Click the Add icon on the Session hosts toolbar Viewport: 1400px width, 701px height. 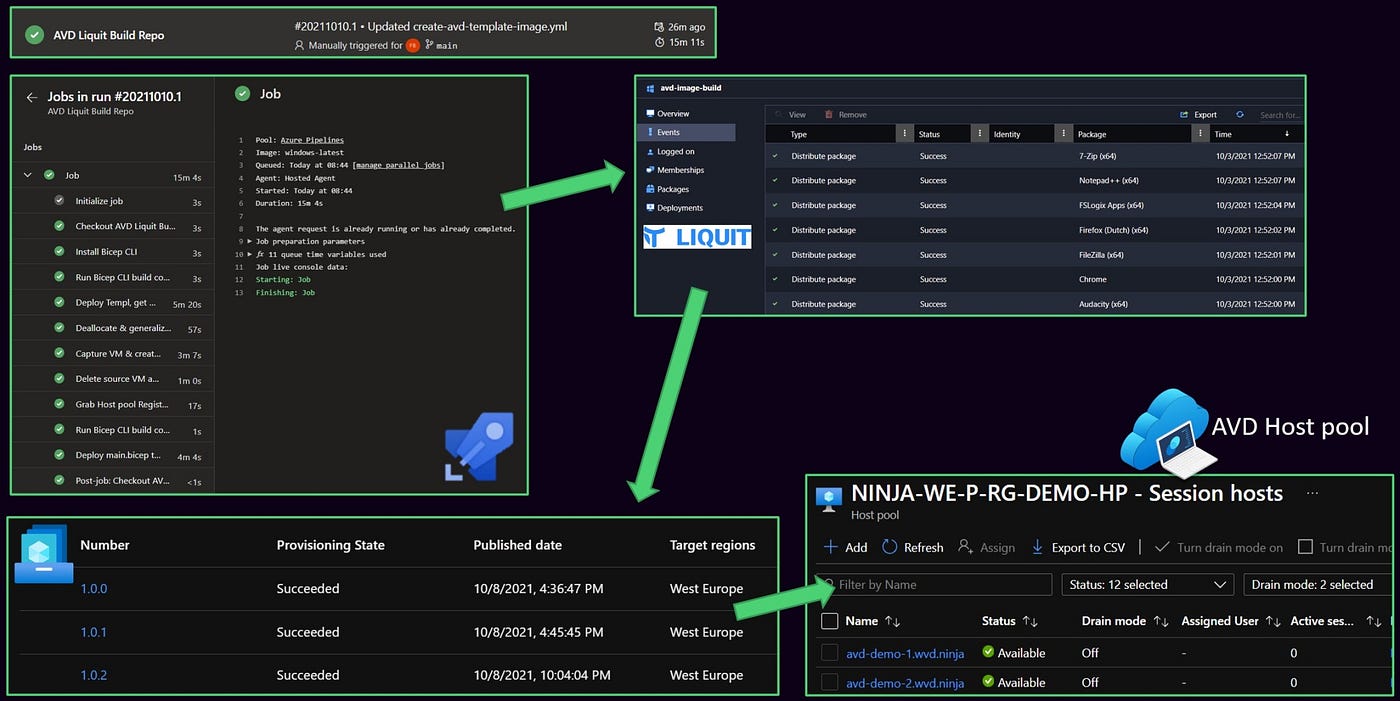[x=831, y=547]
